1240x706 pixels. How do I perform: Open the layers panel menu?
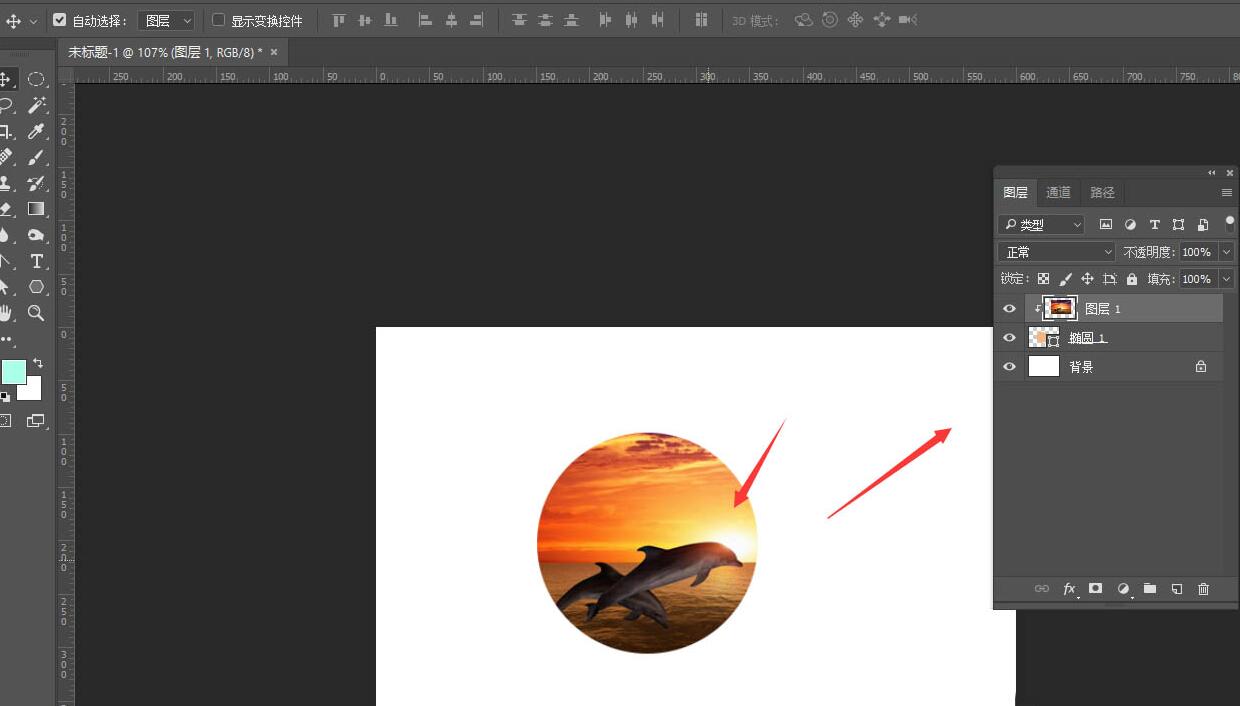pos(1227,192)
